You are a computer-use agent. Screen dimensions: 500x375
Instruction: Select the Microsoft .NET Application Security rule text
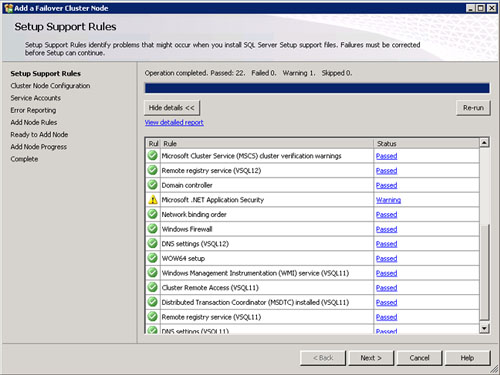point(213,200)
